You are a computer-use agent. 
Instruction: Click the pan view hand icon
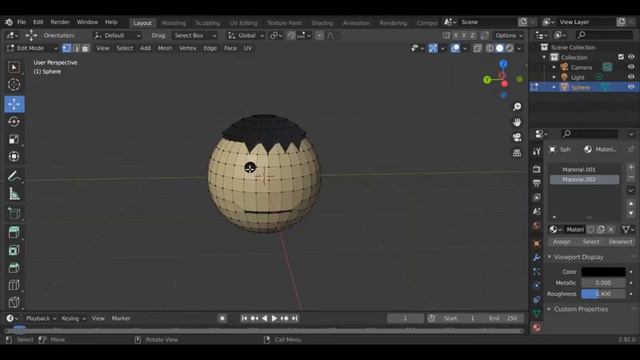tap(517, 122)
